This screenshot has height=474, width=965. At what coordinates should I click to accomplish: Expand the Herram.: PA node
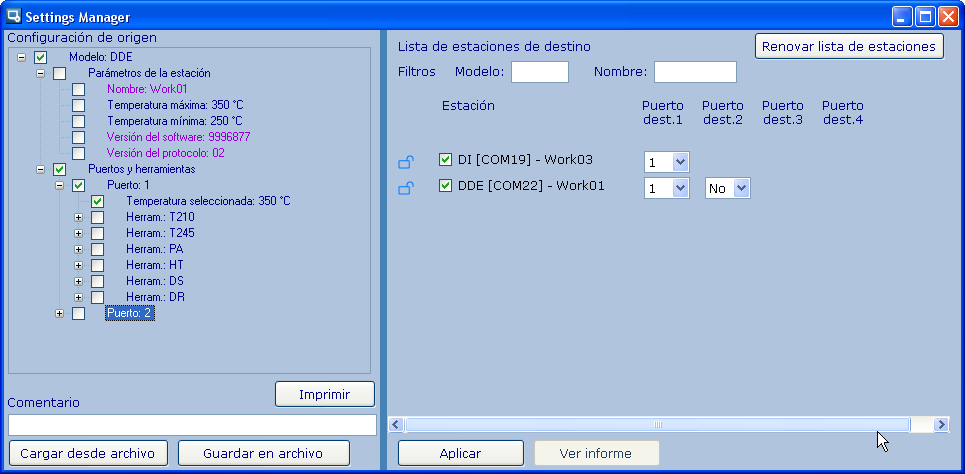tap(79, 249)
